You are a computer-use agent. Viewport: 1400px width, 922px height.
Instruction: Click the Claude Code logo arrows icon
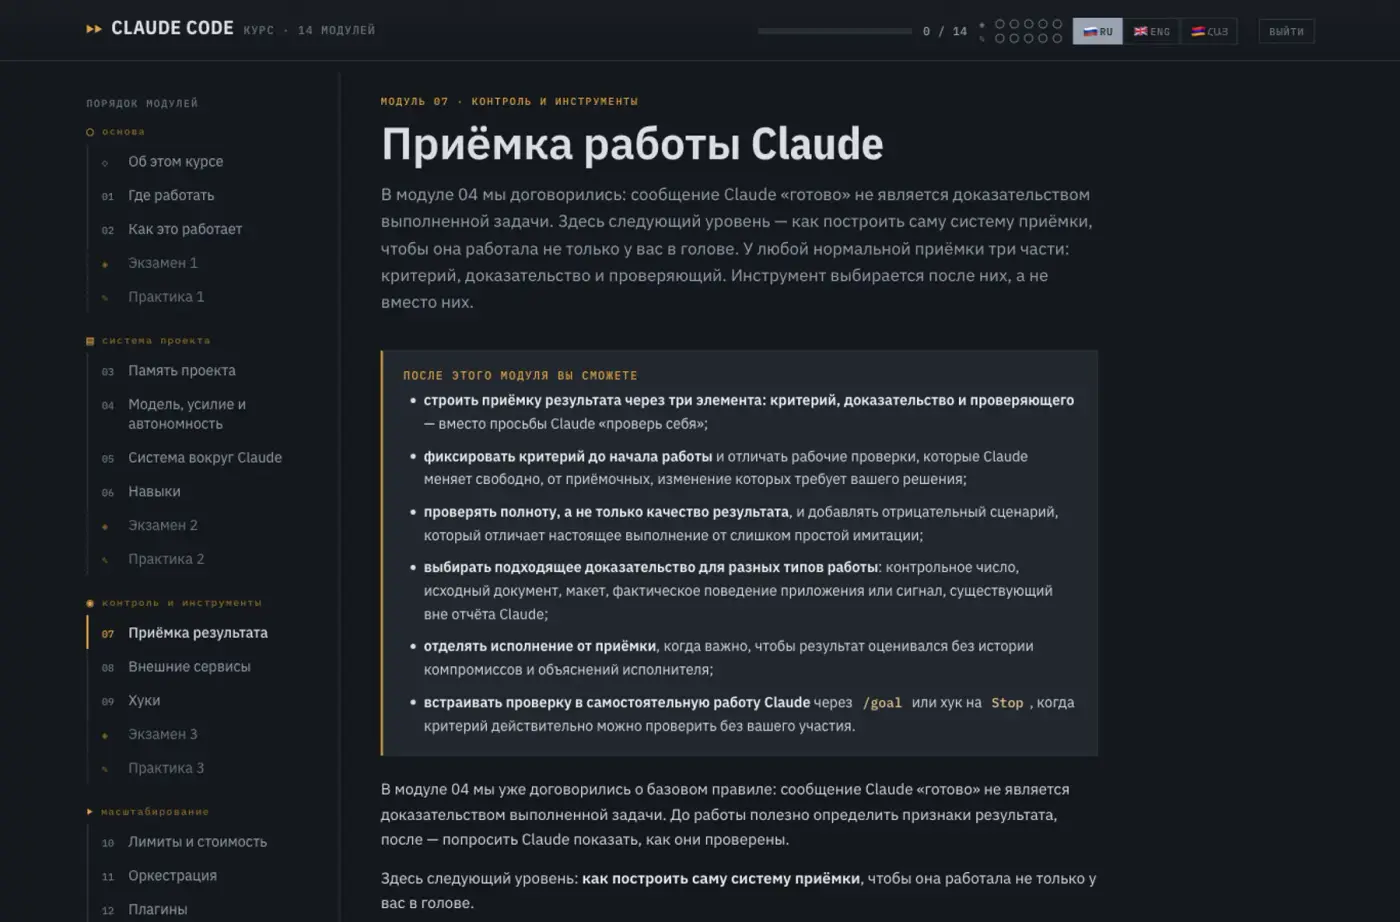(94, 29)
